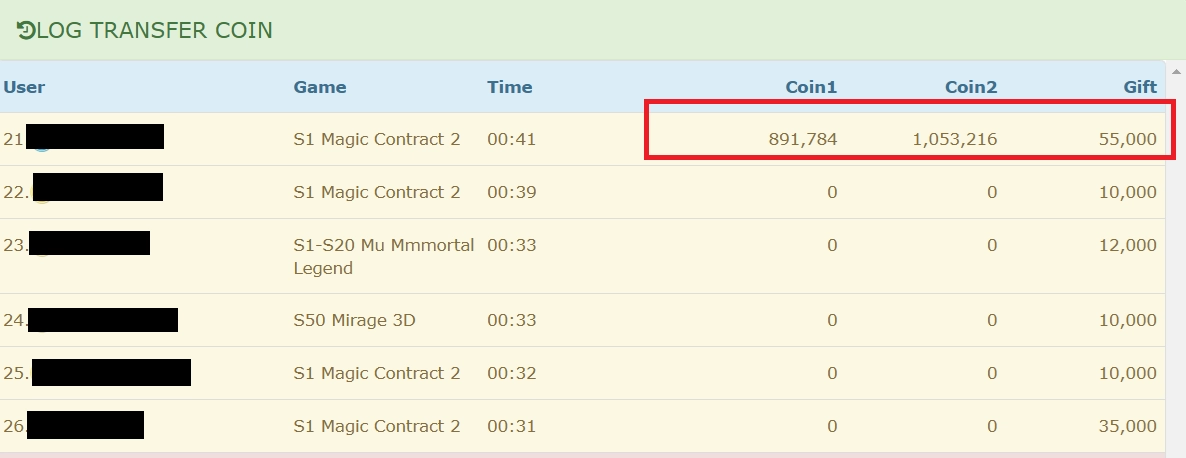The image size is (1186, 458).
Task: Click the 00:39 time entry
Action: click(x=512, y=192)
